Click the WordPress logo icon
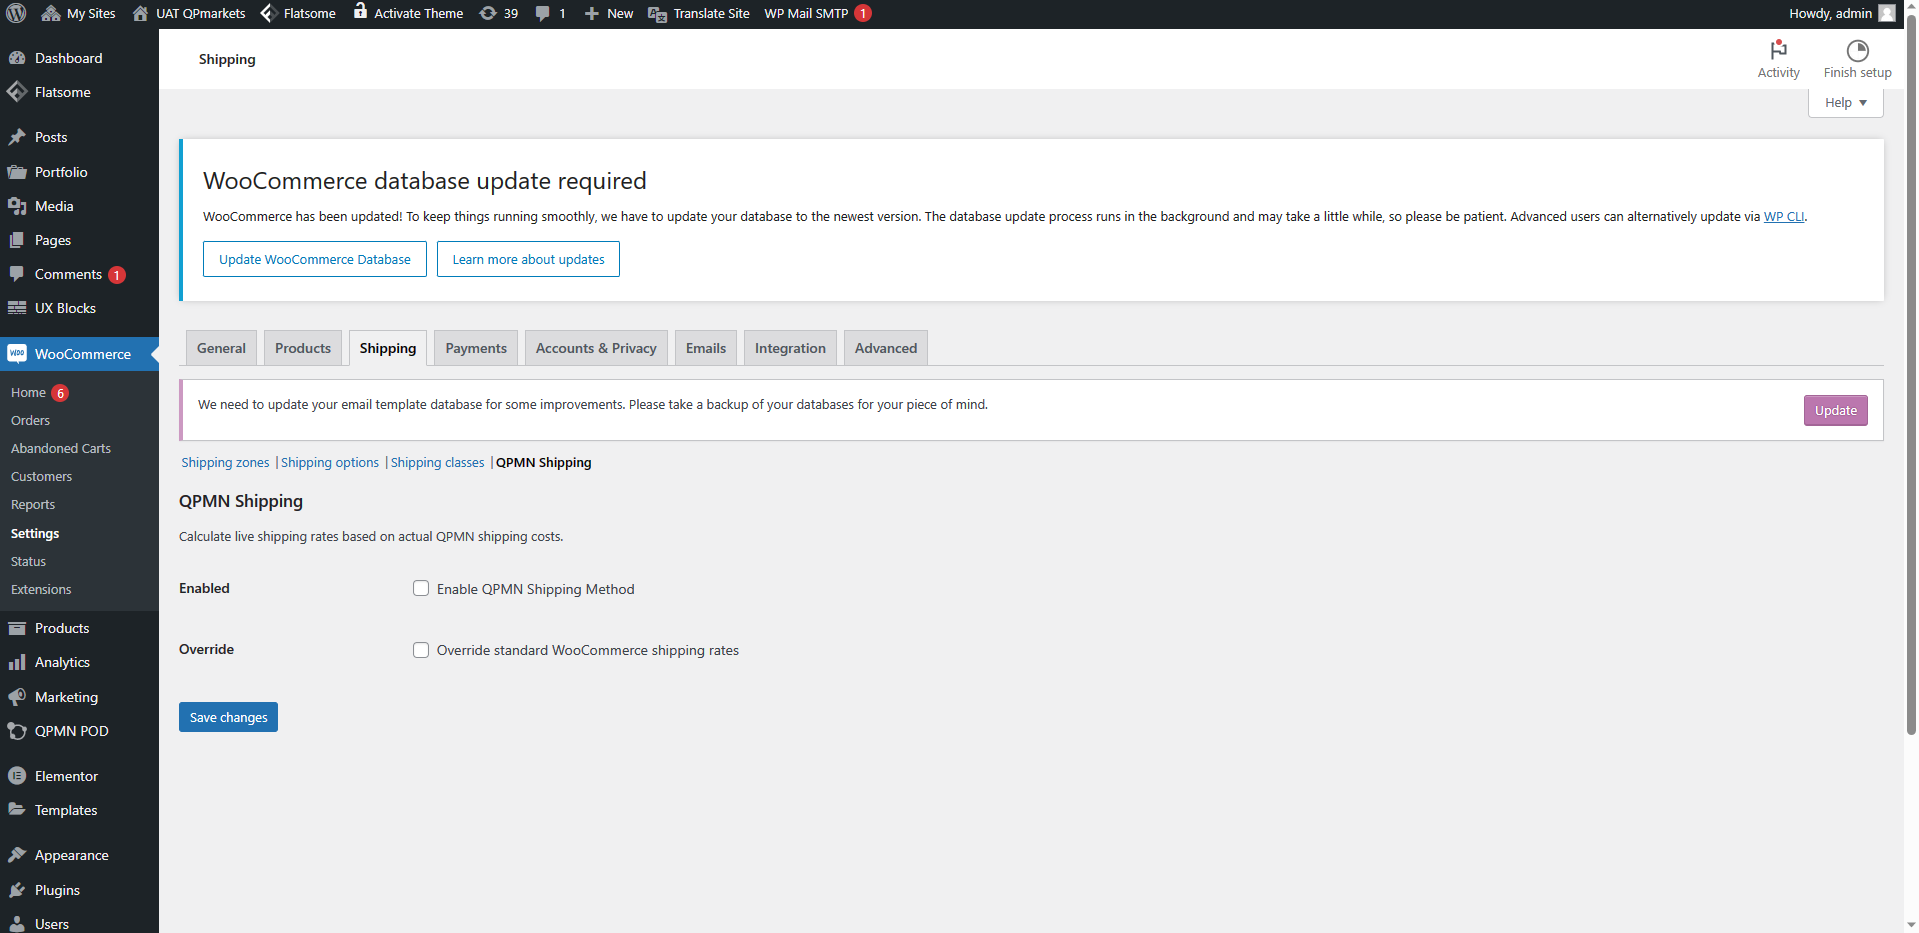1919x933 pixels. pos(16,13)
